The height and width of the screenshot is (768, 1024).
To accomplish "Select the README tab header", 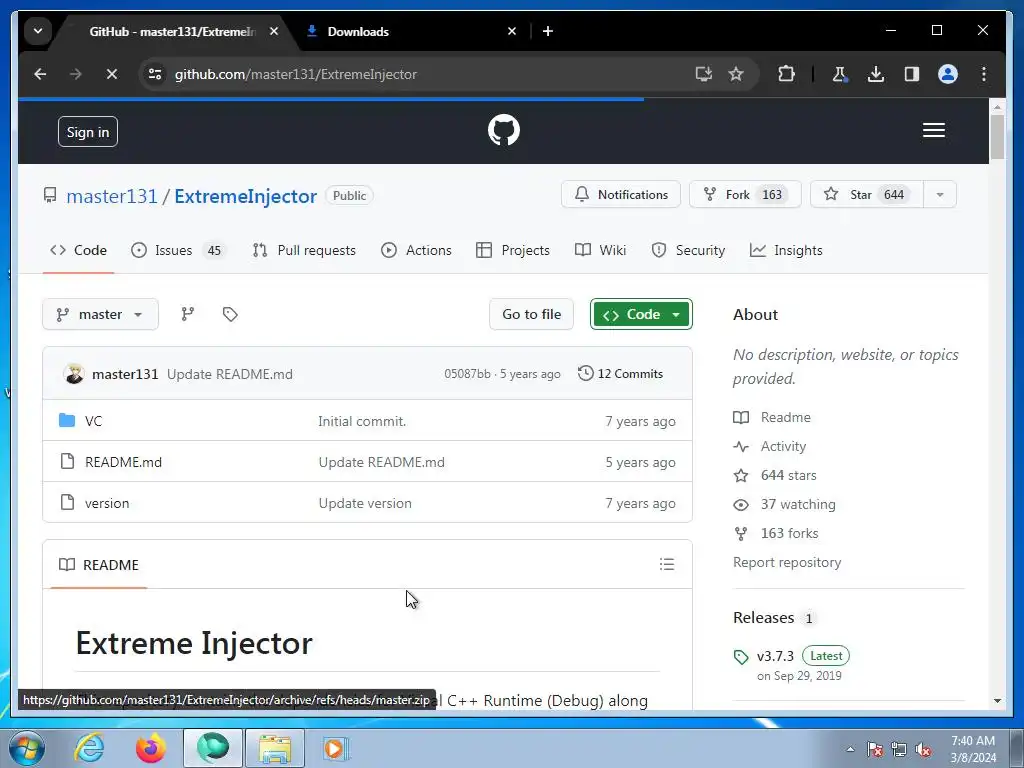I will pos(99,565).
